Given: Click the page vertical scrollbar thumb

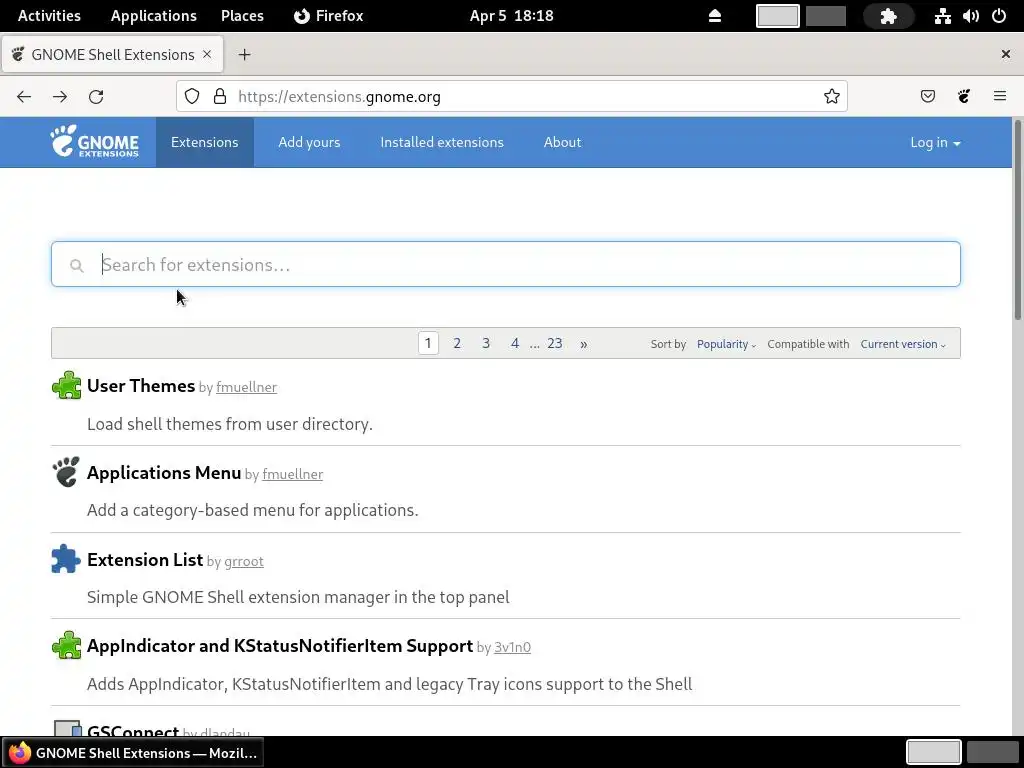Looking at the screenshot, I should (x=1017, y=219).
